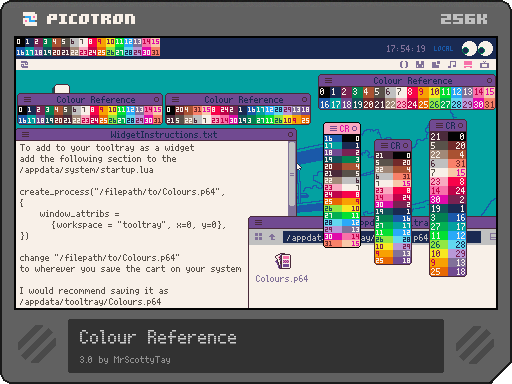Open the music note sound editor

click(x=452, y=65)
